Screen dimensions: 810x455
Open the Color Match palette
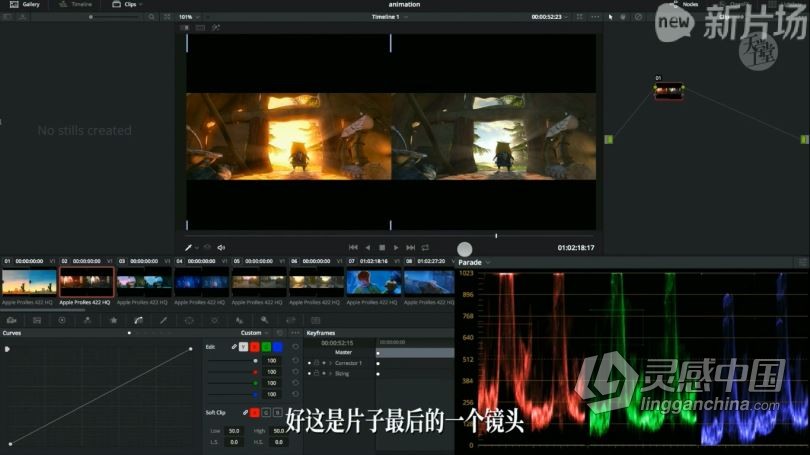(37, 320)
